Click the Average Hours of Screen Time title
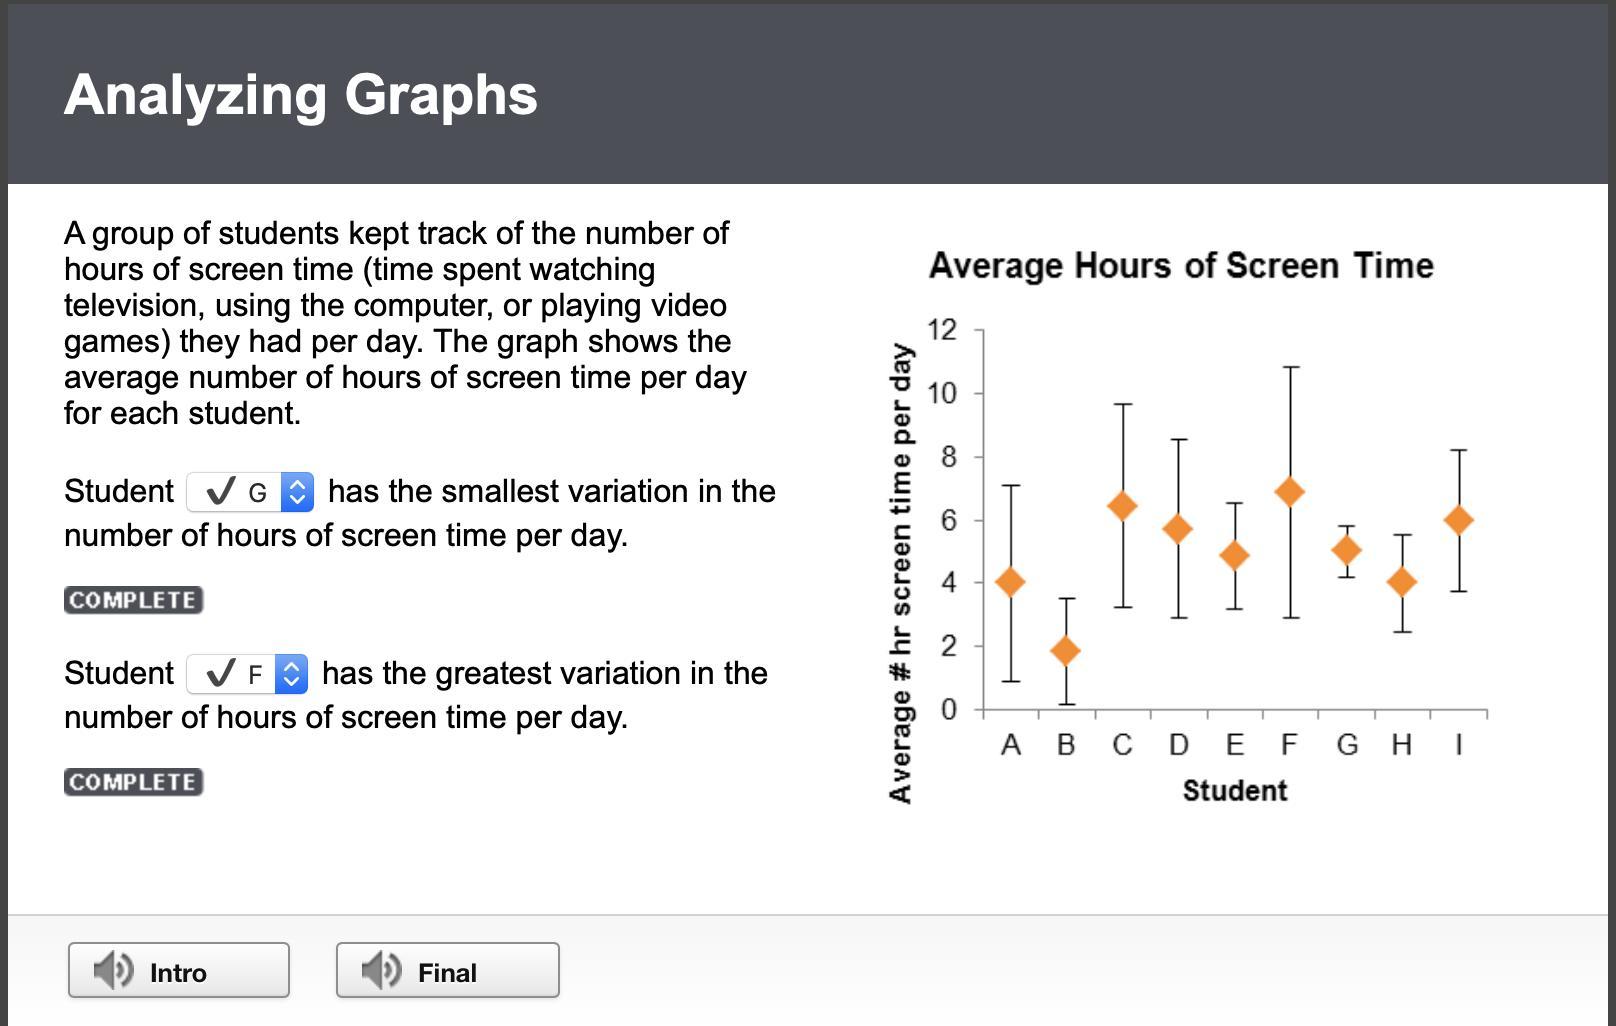The width and height of the screenshot is (1616, 1026). (1181, 266)
